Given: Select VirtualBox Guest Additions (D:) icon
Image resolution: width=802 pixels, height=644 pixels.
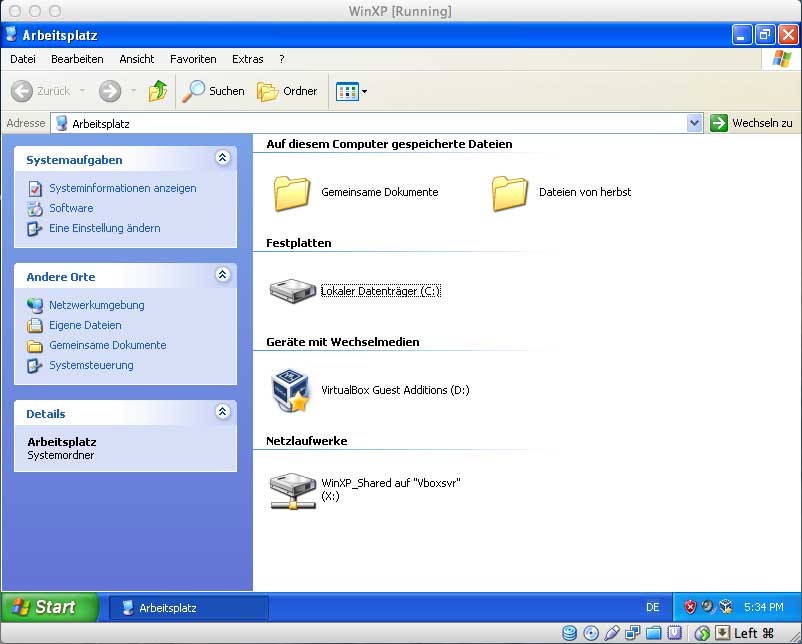Looking at the screenshot, I should click(290, 391).
